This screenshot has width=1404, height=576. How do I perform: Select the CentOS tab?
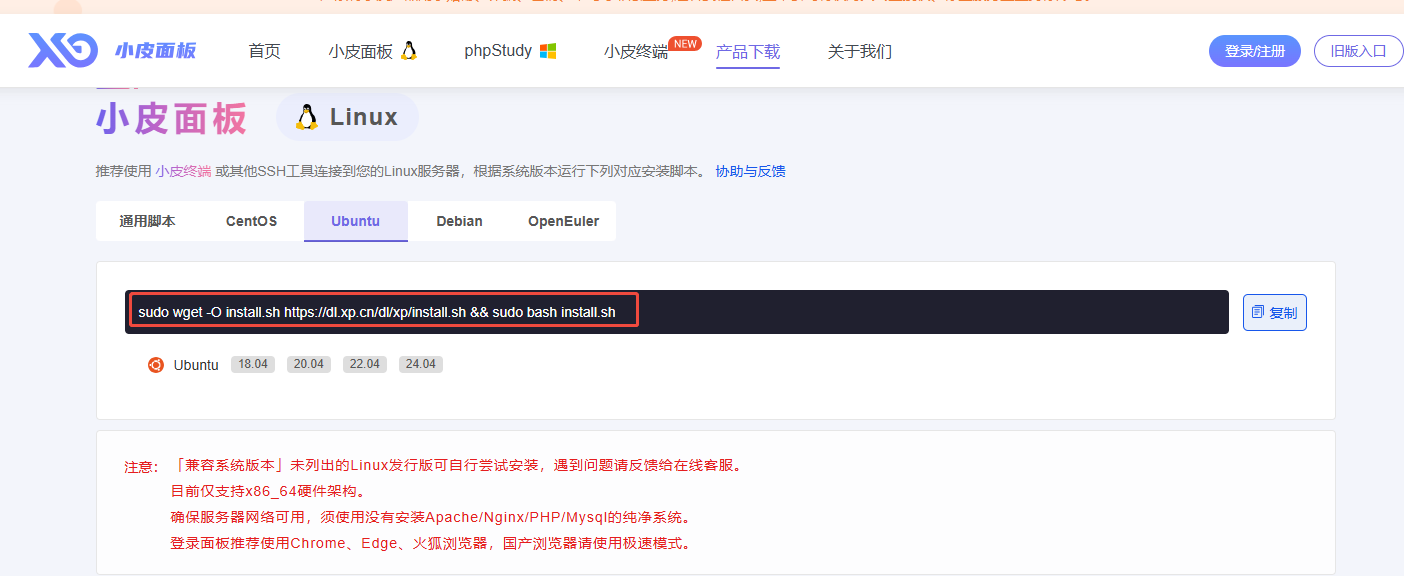(251, 221)
